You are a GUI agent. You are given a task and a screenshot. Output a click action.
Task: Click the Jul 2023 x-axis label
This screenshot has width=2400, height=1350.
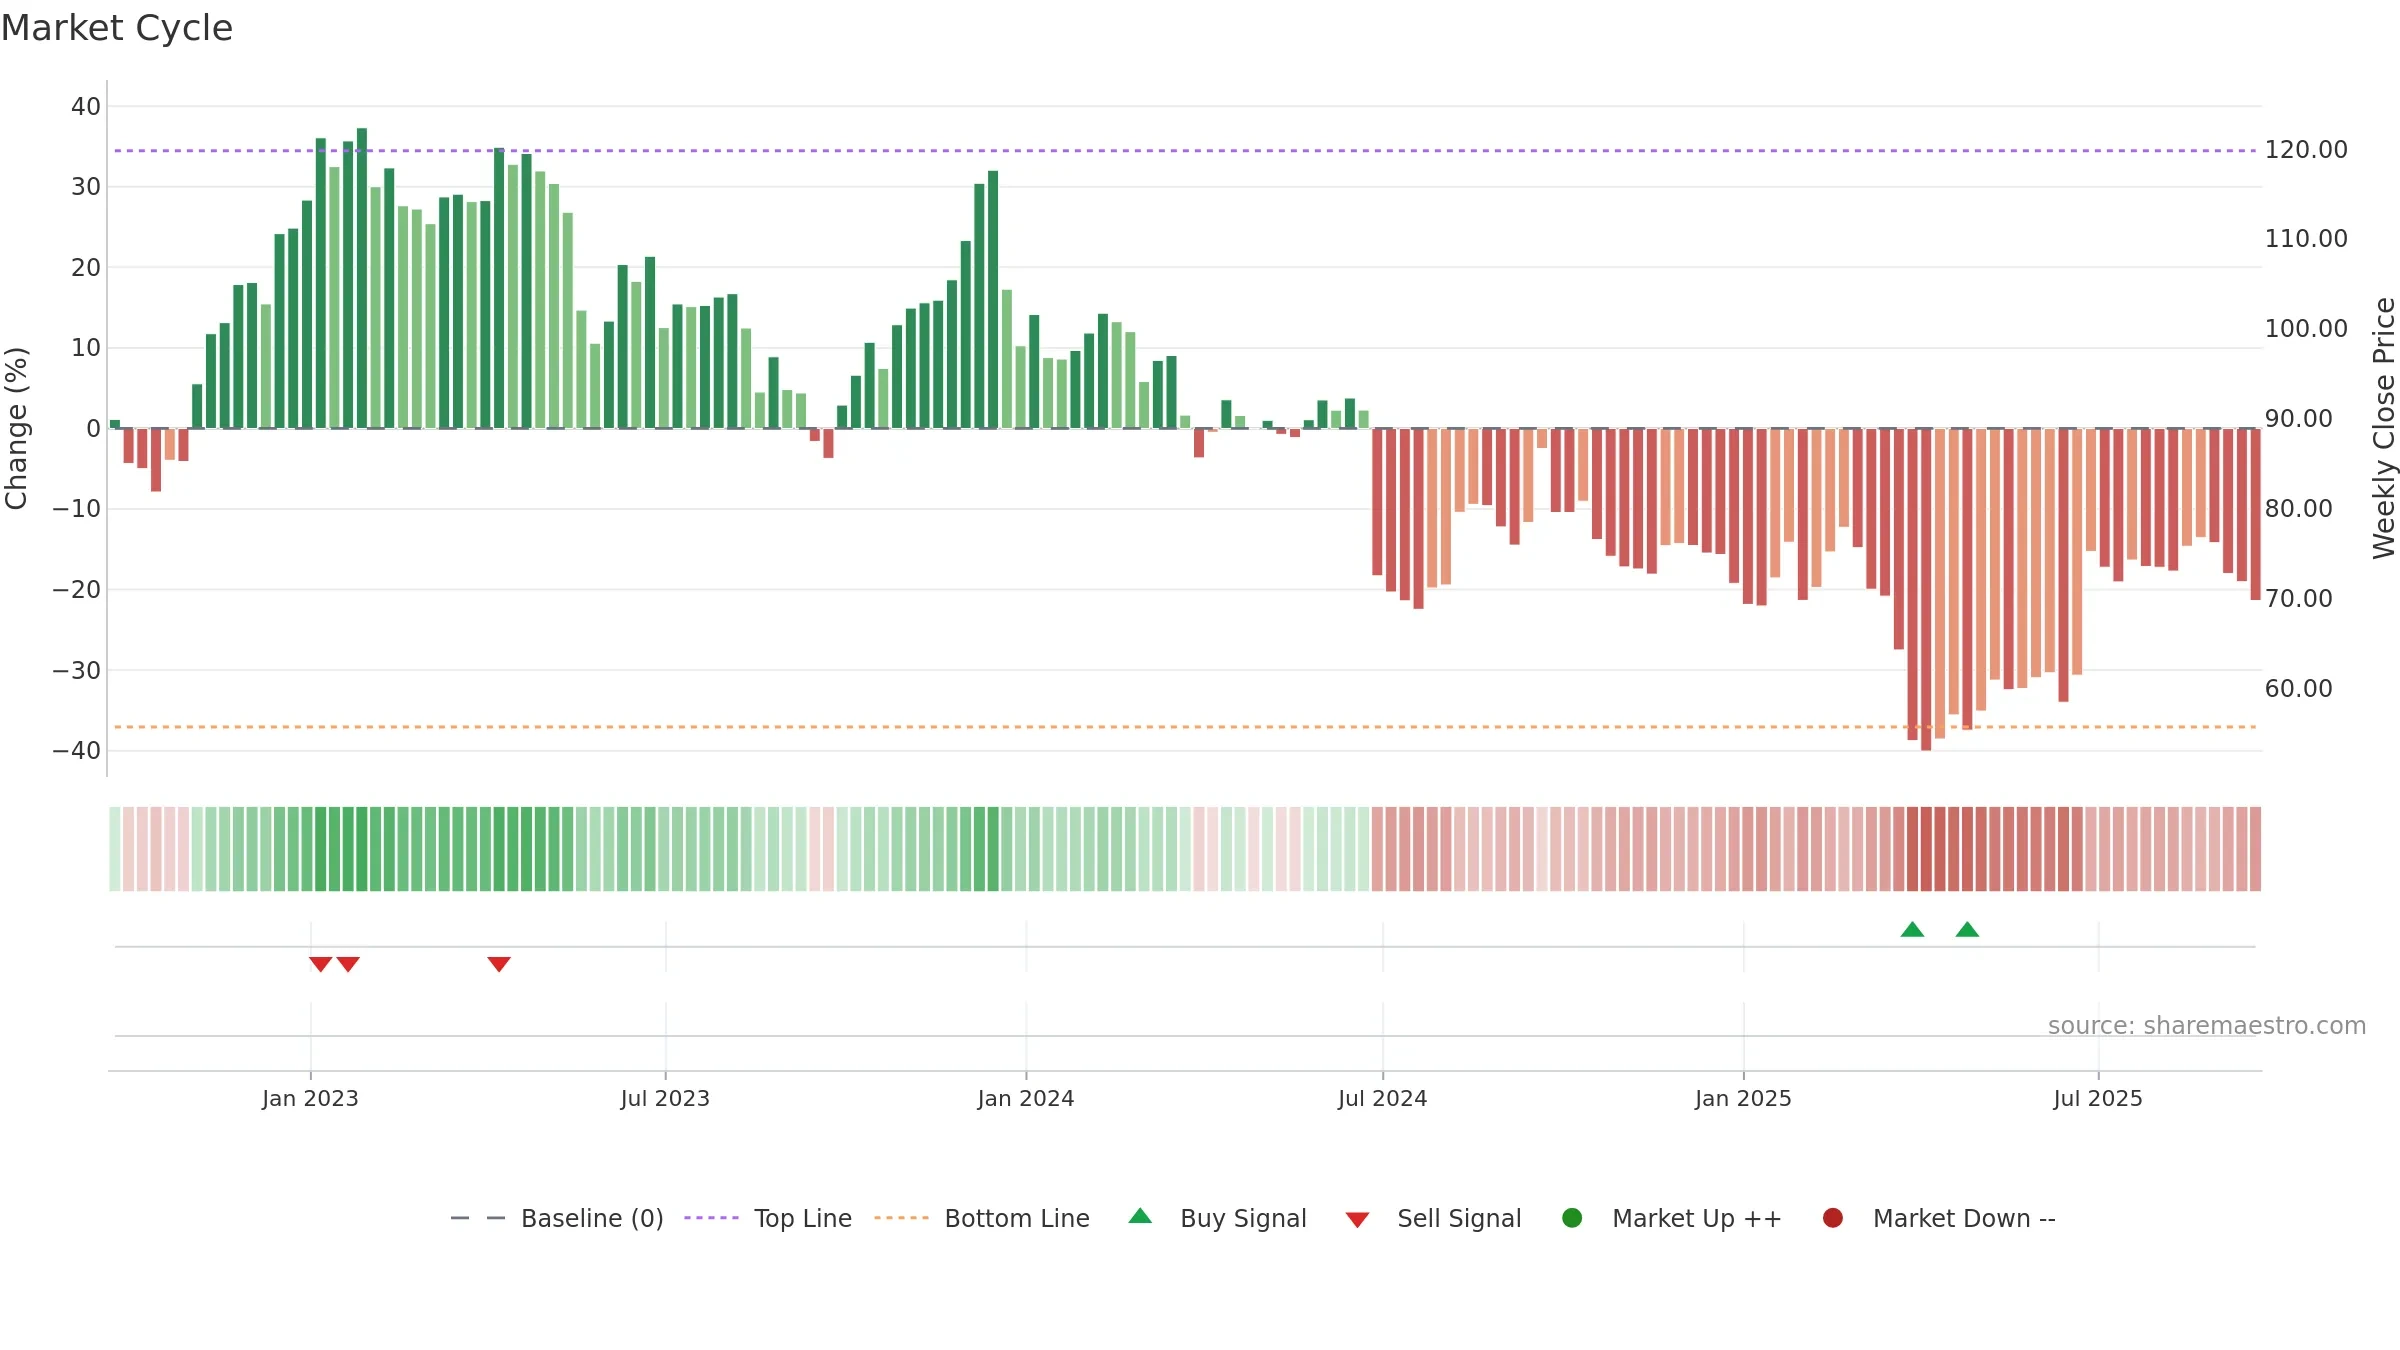pyautogui.click(x=665, y=1098)
